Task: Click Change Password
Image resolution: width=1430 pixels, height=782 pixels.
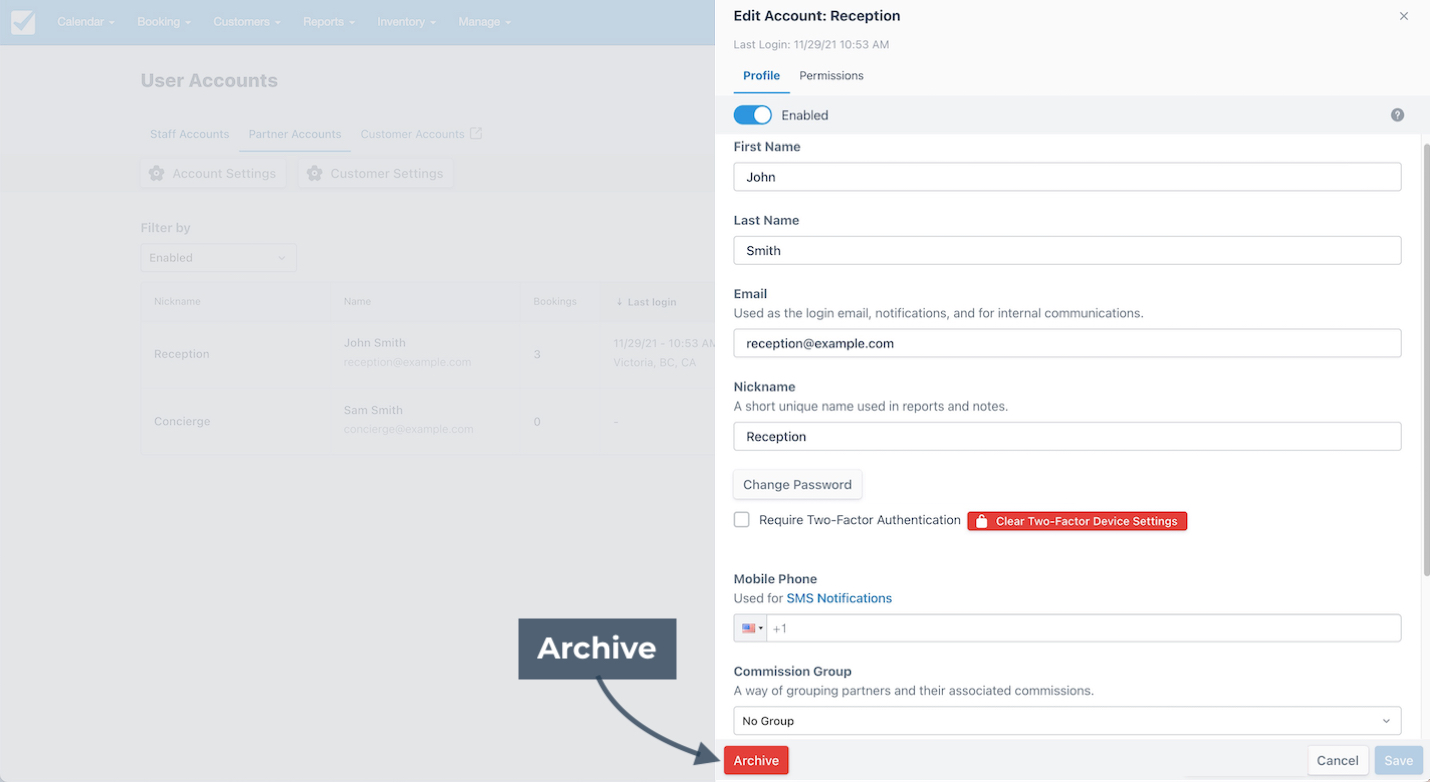Action: point(797,485)
